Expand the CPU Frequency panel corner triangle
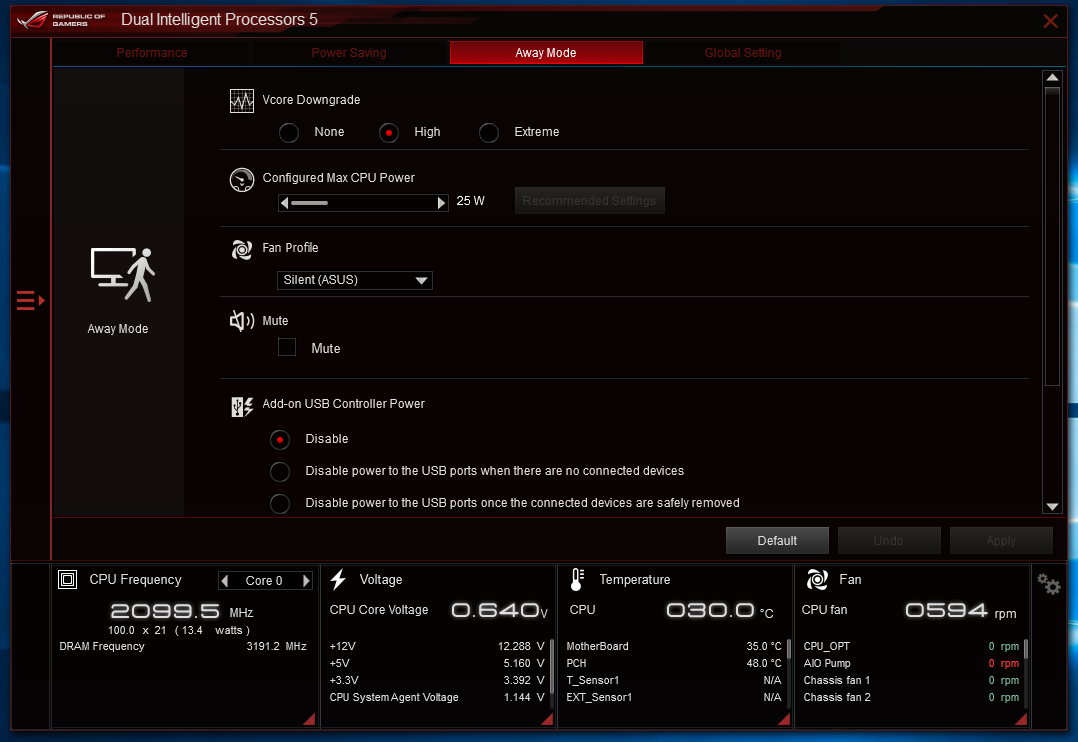 pos(309,719)
